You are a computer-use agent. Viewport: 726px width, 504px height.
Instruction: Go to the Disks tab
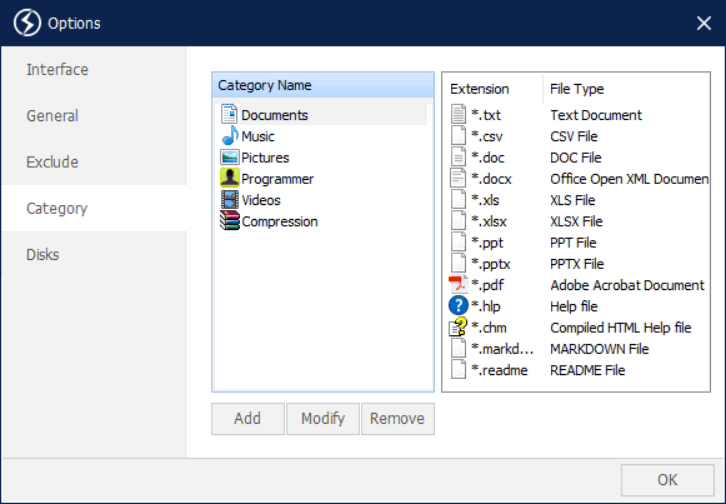[x=94, y=255]
